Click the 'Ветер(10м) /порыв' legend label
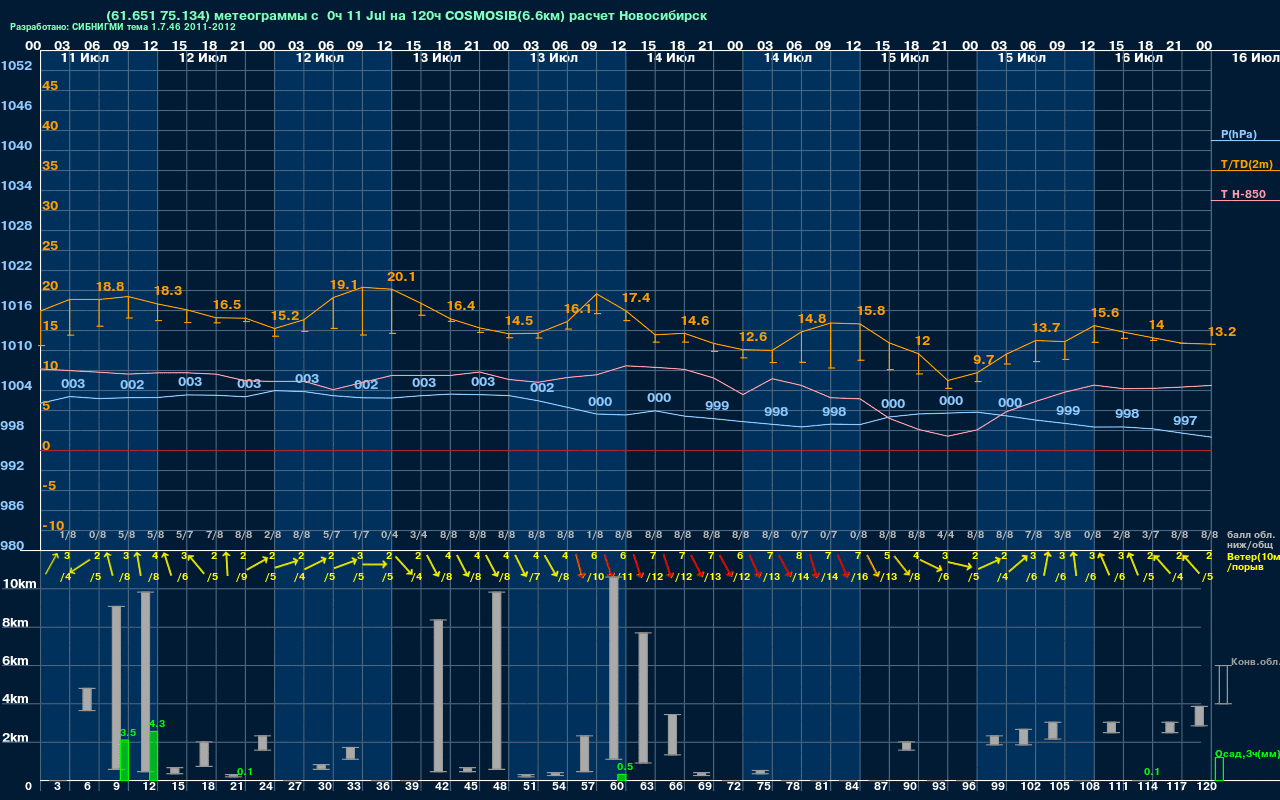 point(1251,561)
